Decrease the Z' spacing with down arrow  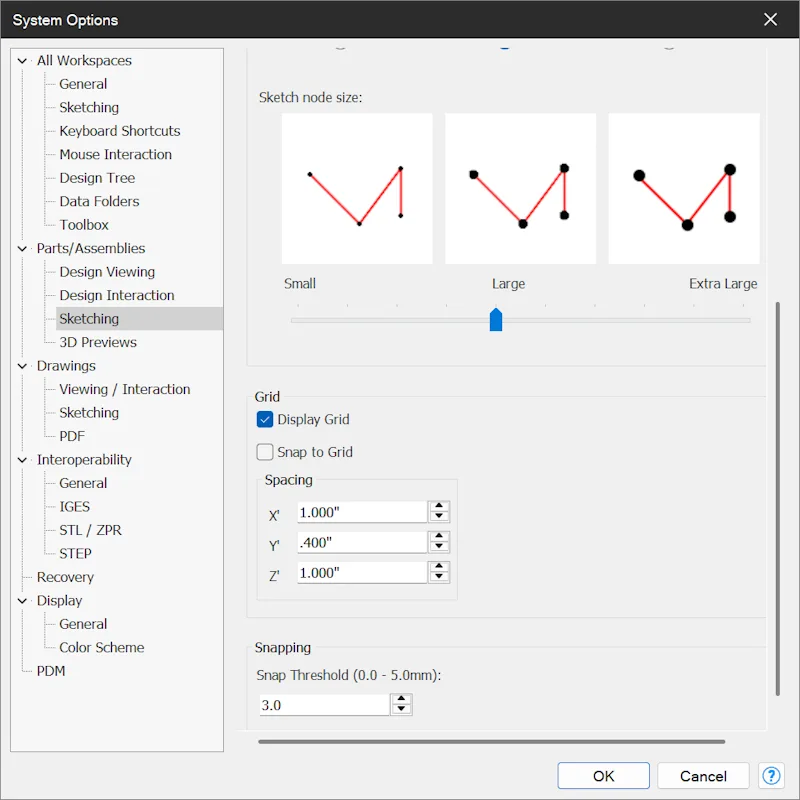(x=439, y=577)
